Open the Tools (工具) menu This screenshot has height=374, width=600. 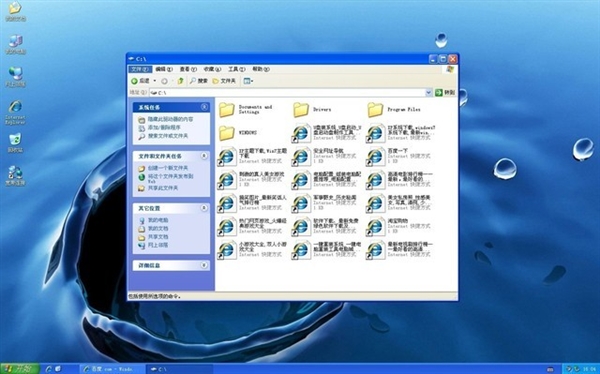click(x=236, y=69)
